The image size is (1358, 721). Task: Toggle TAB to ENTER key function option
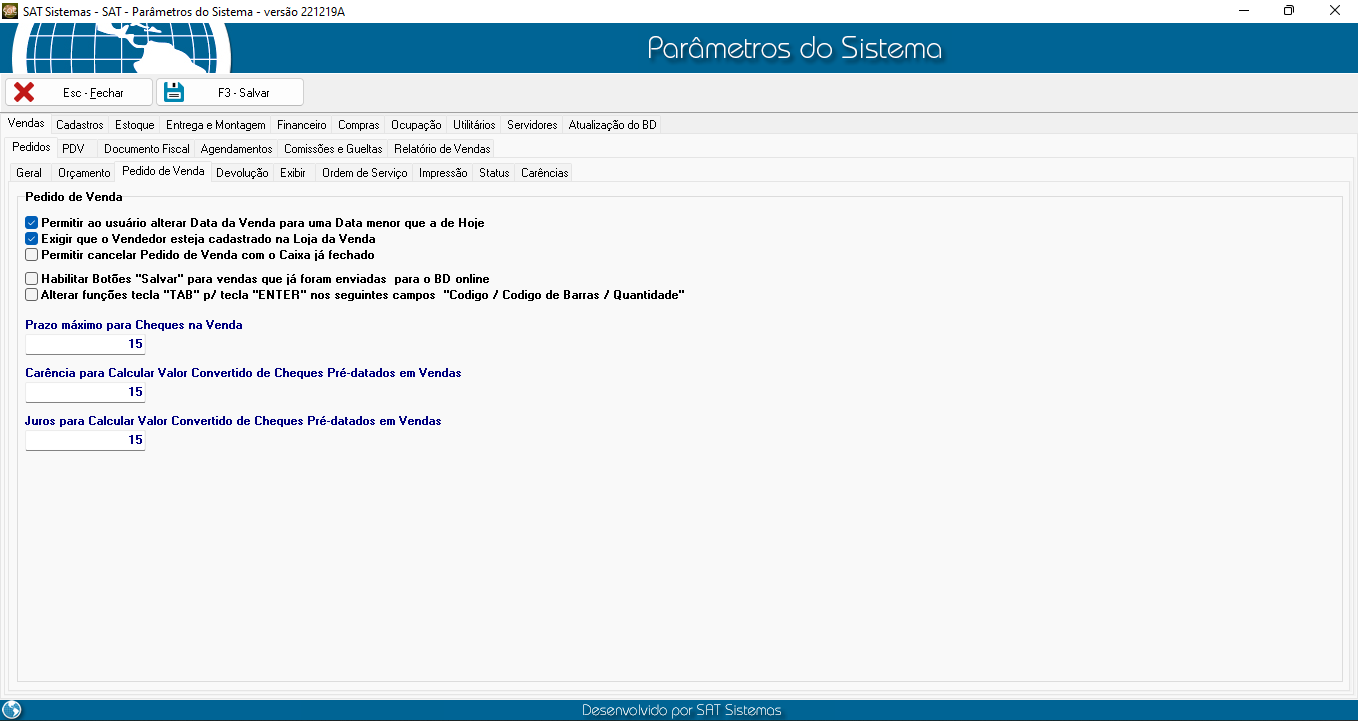coord(32,295)
